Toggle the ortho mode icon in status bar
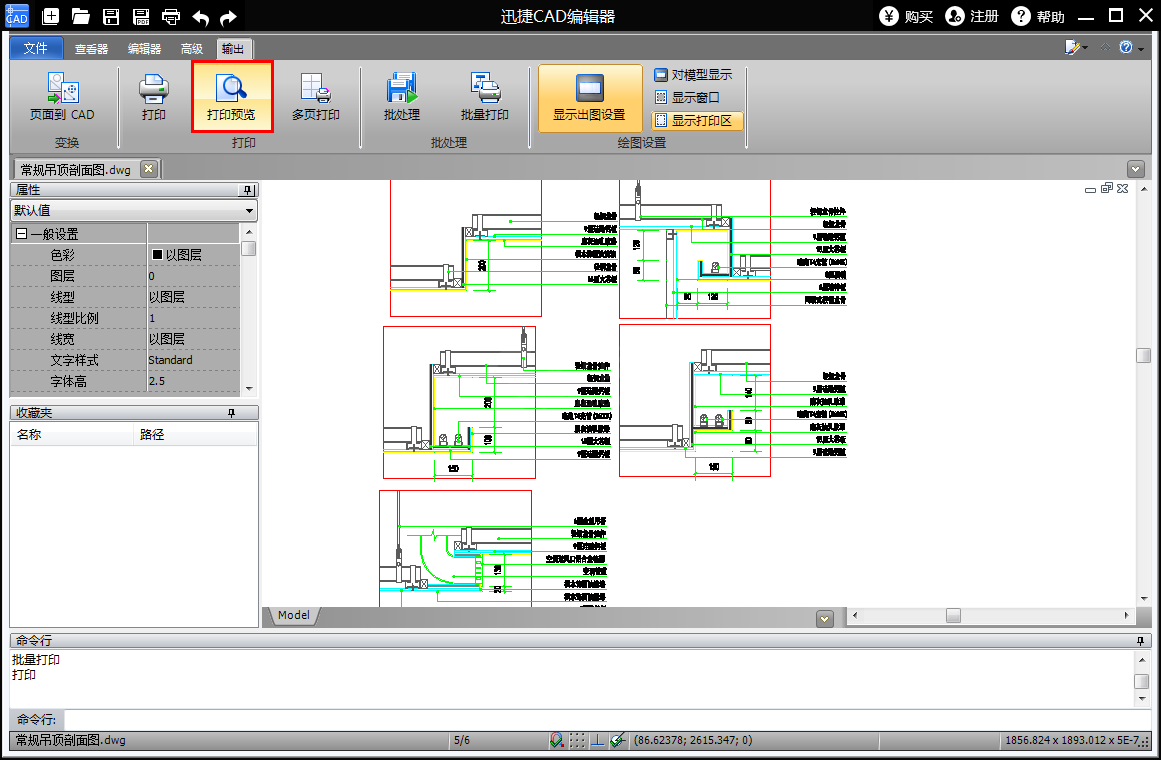The image size is (1161, 760). tap(597, 740)
